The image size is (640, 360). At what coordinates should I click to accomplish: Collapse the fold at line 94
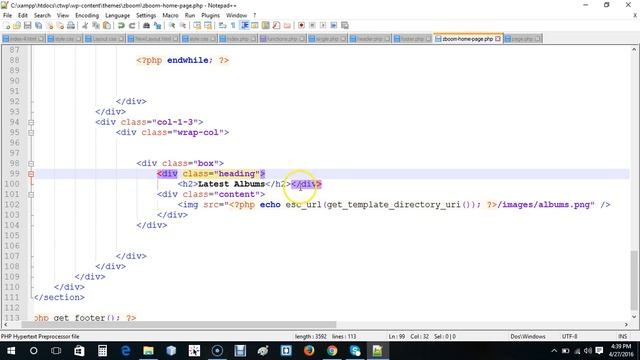tap(31, 122)
